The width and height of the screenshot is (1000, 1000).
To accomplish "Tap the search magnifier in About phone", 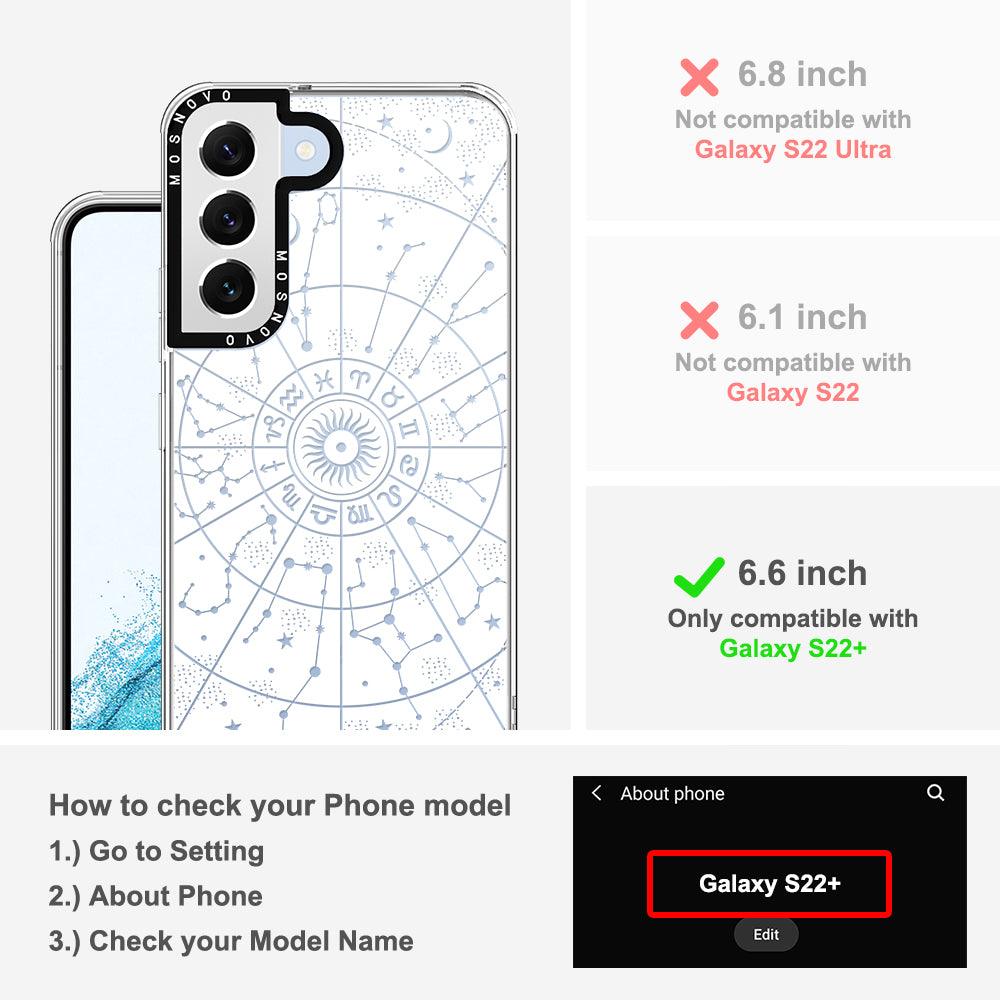I will click(936, 793).
